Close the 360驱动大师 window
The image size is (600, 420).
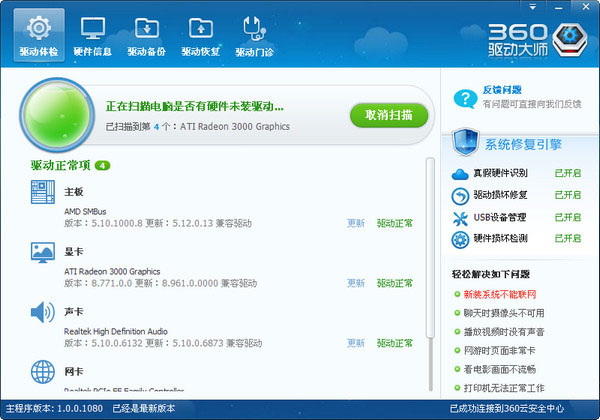click(x=586, y=7)
